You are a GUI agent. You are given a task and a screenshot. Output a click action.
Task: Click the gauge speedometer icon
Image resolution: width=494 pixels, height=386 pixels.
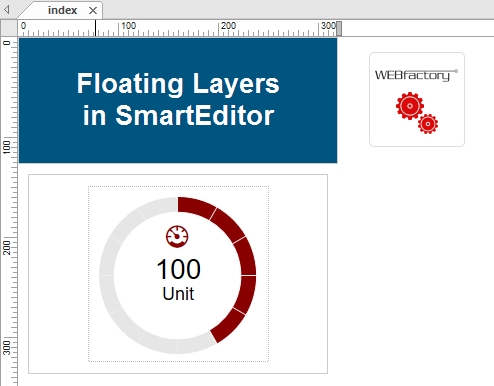point(177,237)
